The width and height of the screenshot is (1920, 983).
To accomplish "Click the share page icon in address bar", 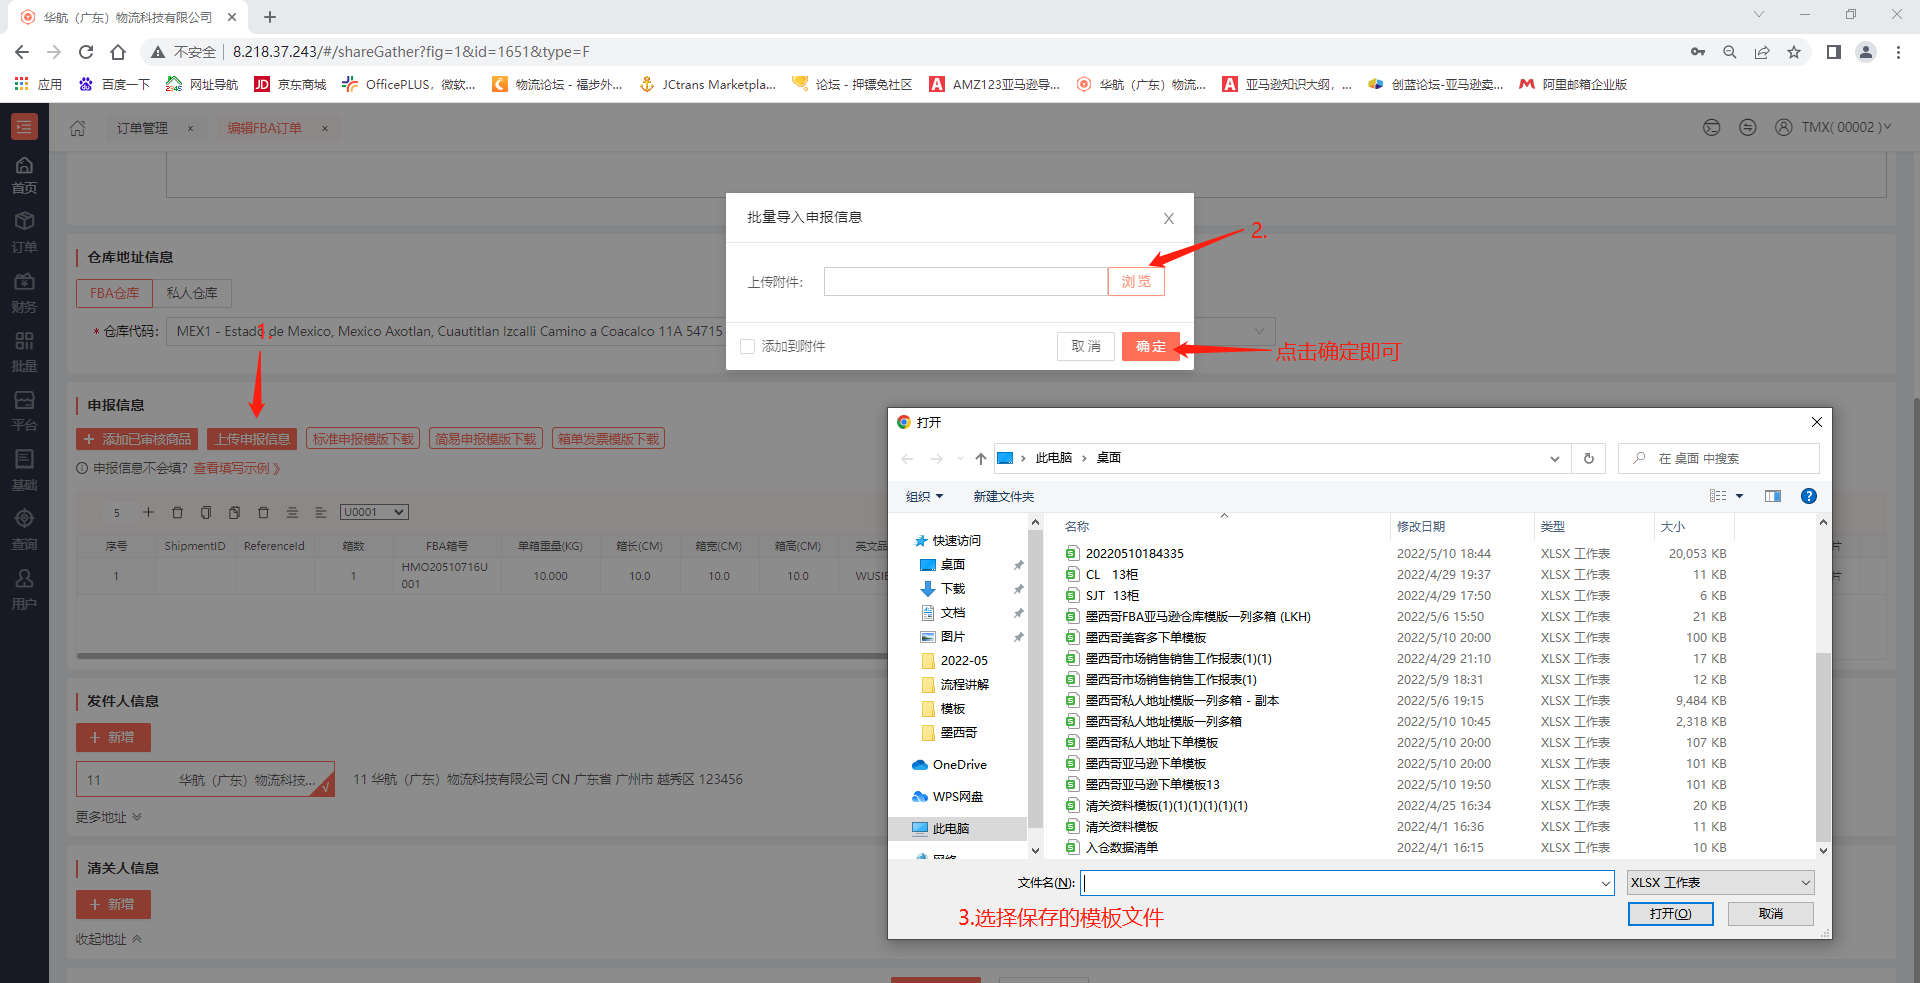I will pos(1762,52).
